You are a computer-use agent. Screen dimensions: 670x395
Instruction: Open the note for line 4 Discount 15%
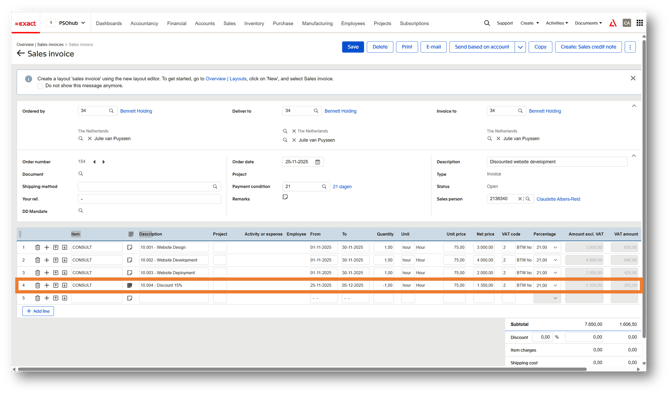(x=129, y=285)
